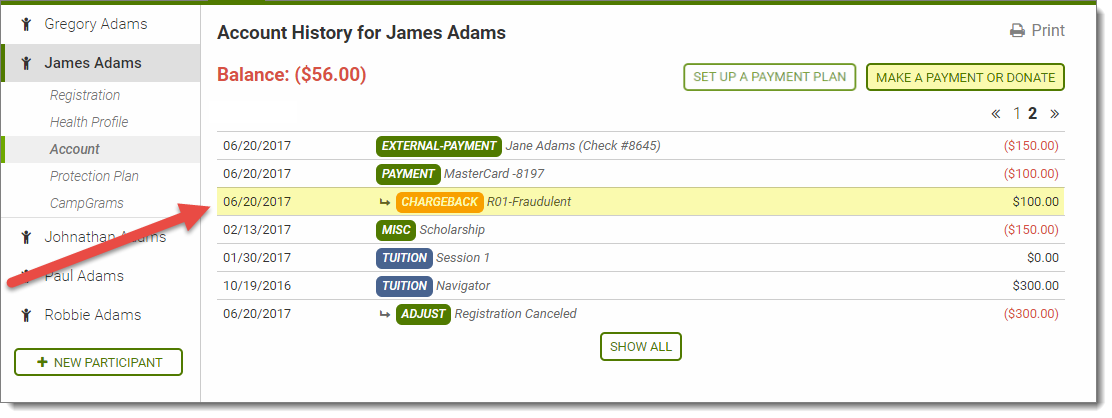
Task: Click James Adams participant person icon
Action: coord(27,63)
